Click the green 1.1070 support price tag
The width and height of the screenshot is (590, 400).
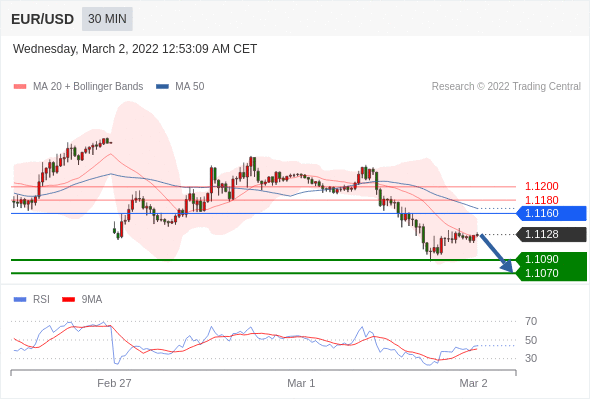coord(551,273)
